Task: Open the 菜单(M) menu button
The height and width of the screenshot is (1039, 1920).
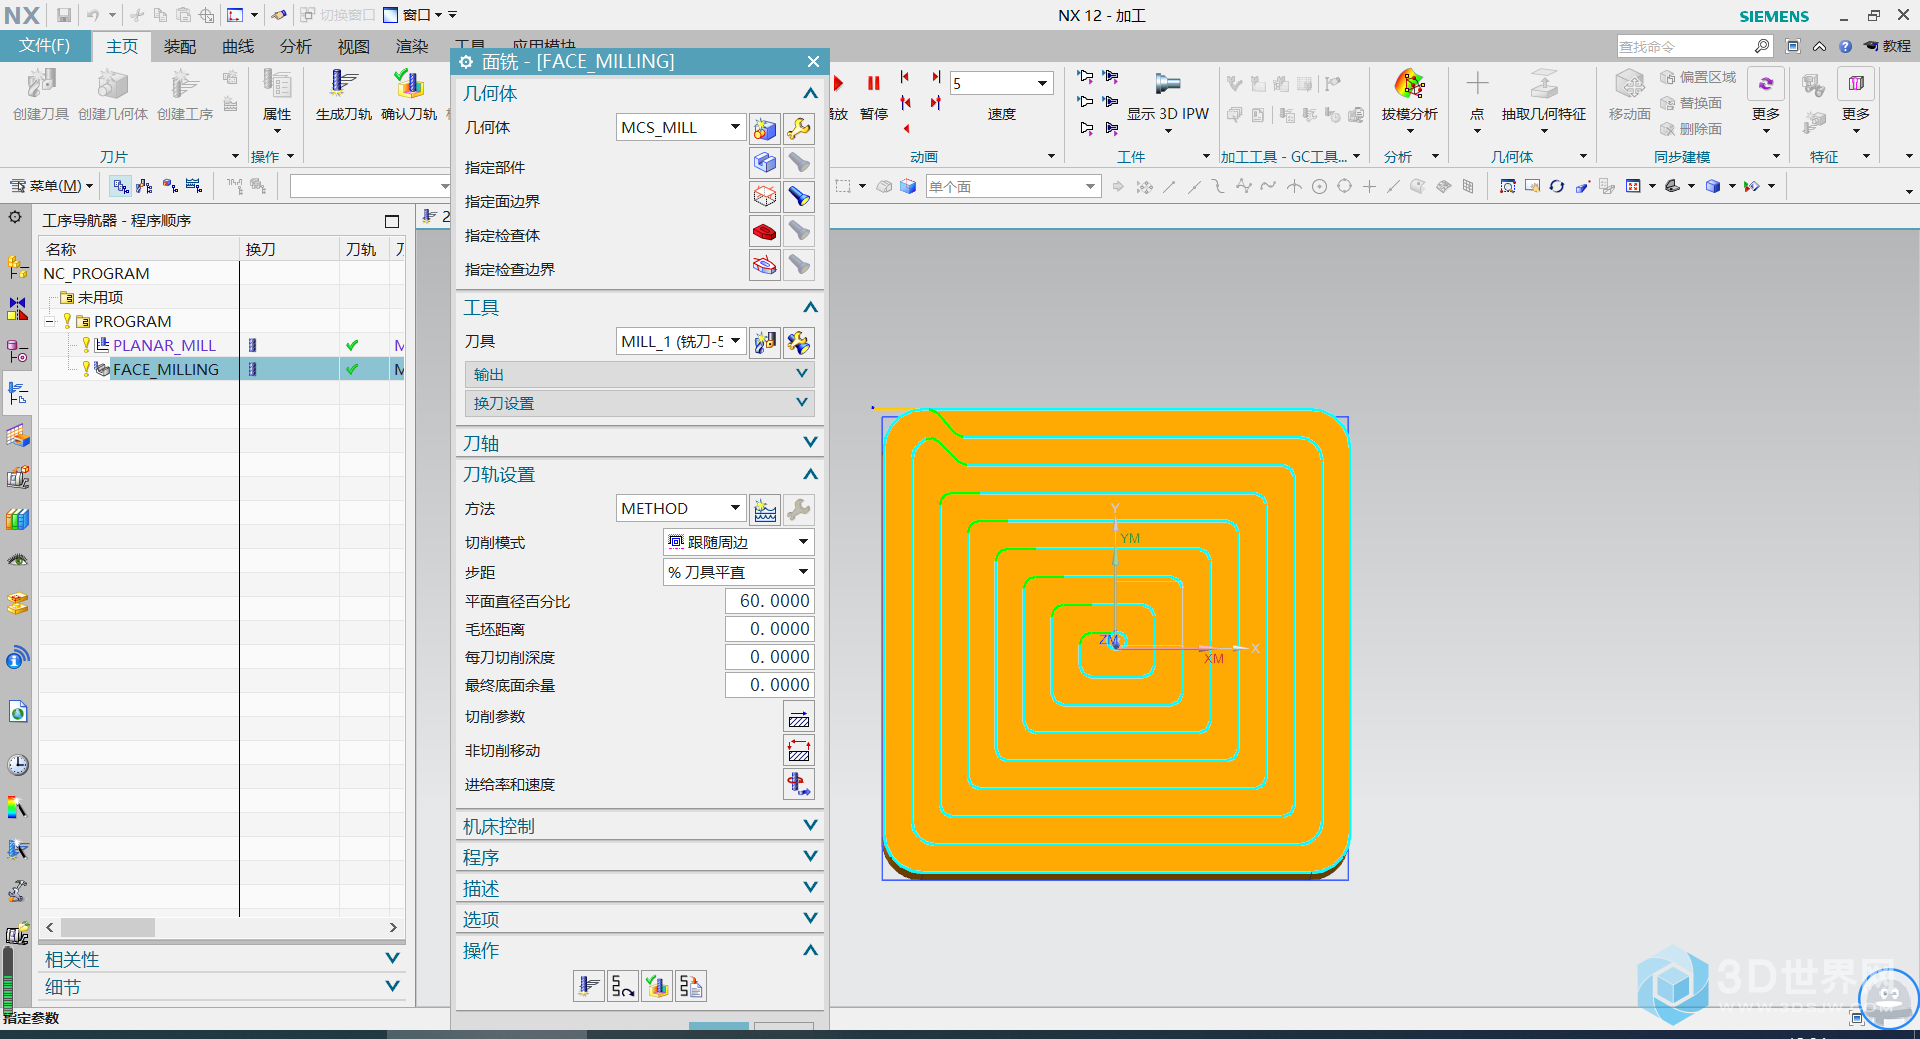Action: pyautogui.click(x=51, y=186)
